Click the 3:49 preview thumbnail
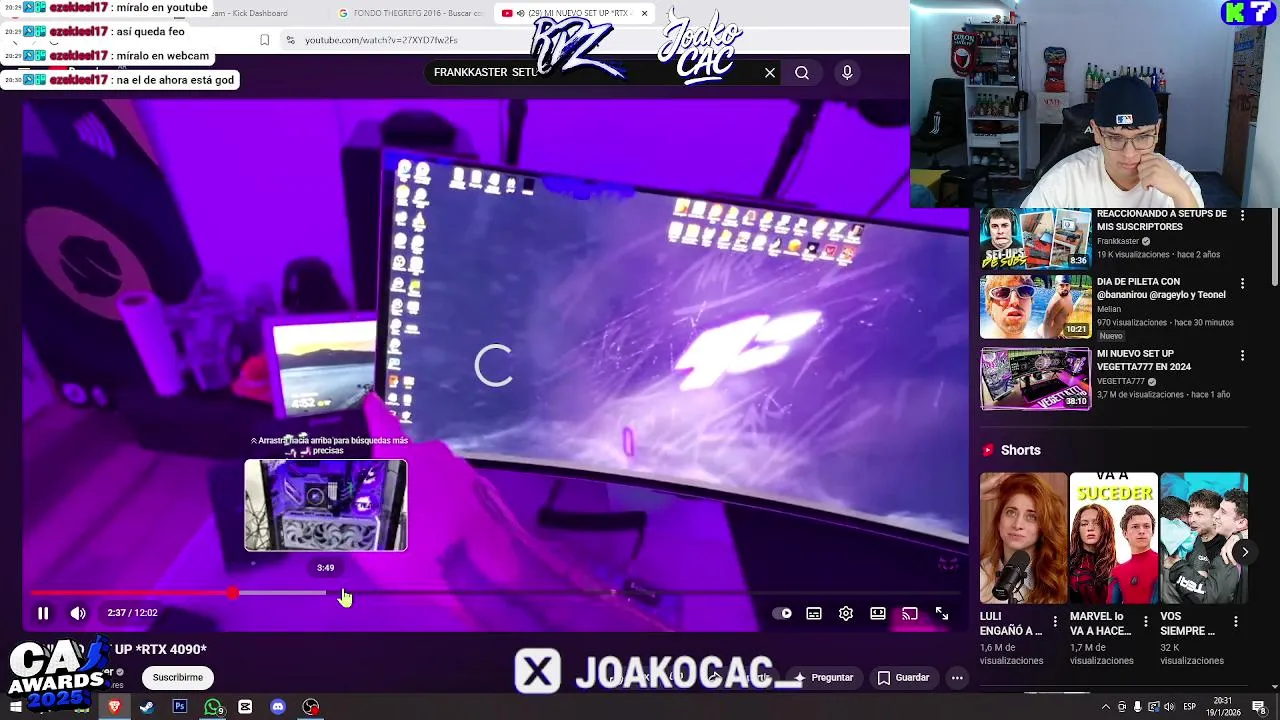The image size is (1280, 720). tap(326, 505)
